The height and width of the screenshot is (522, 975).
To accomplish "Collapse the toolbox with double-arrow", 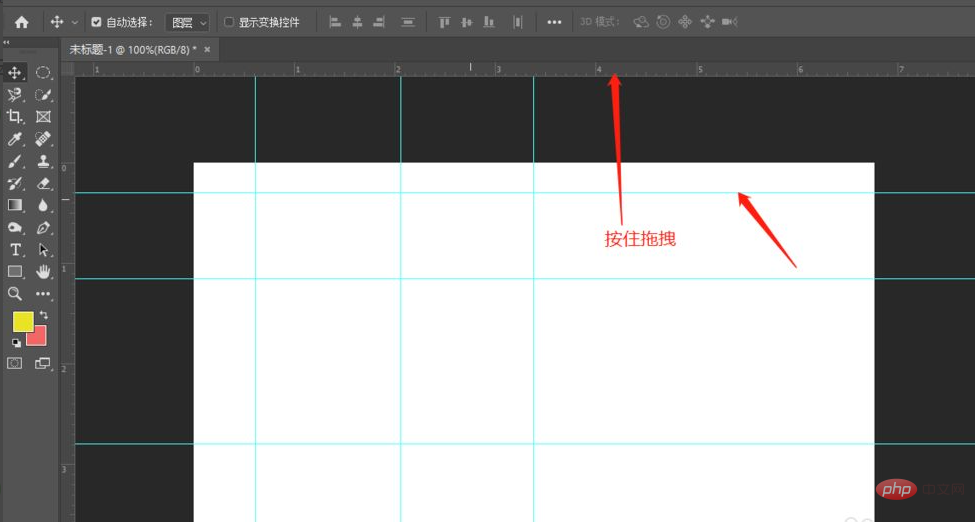I will point(6,42).
